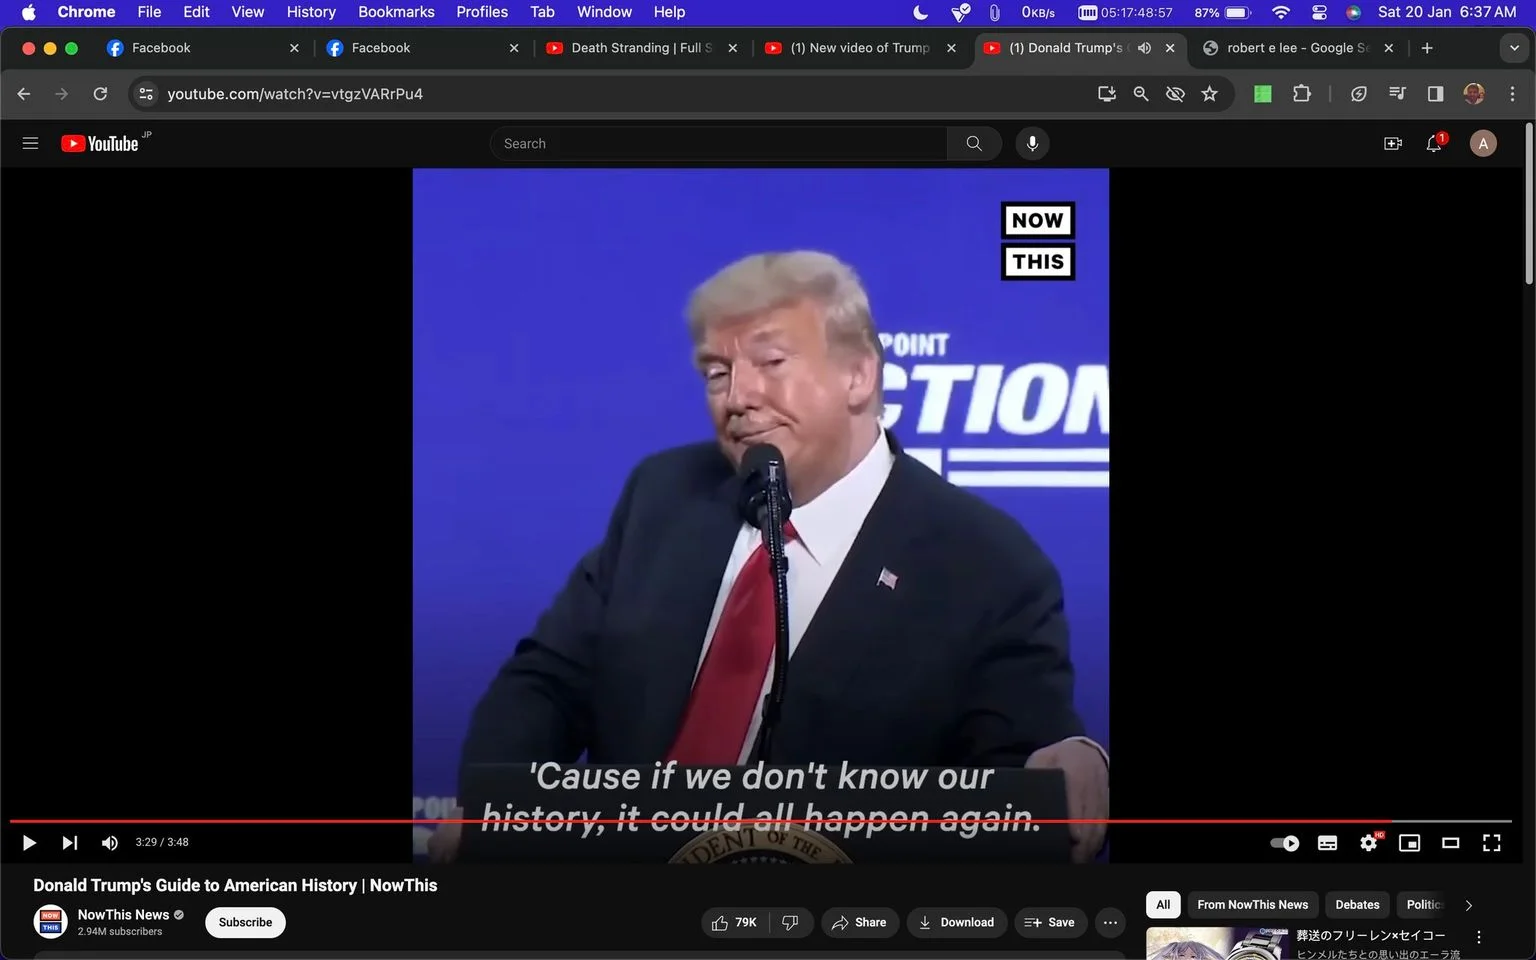Open YouTube notifications bell

click(1434, 143)
